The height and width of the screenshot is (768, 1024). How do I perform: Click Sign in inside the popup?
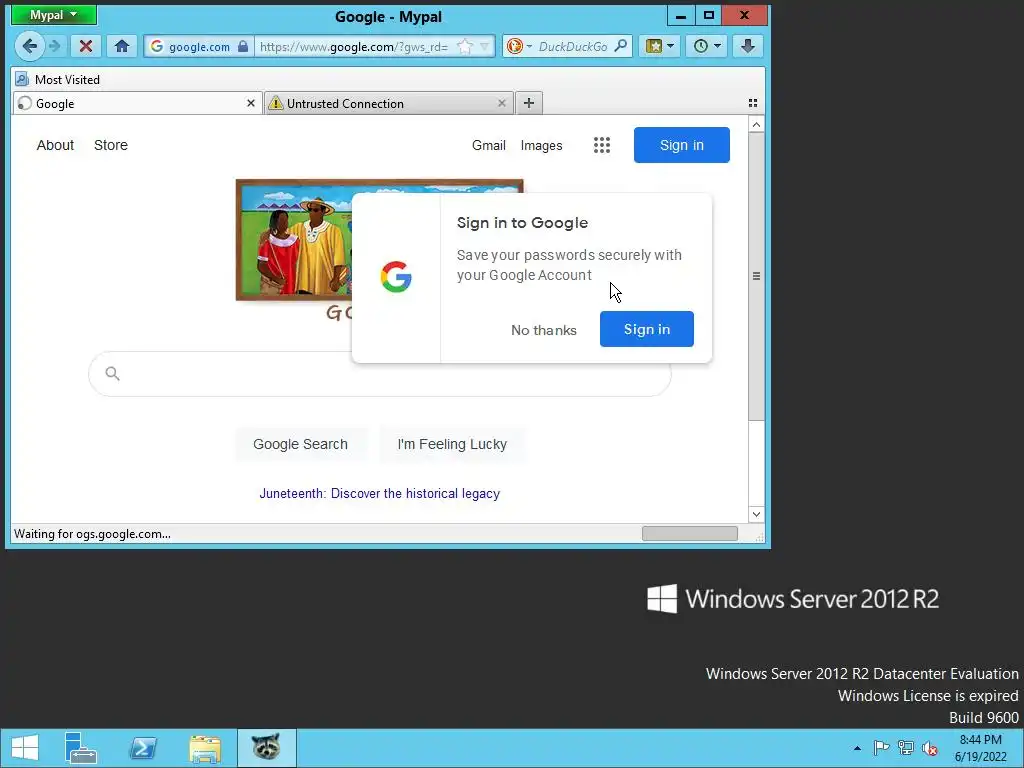(x=647, y=329)
